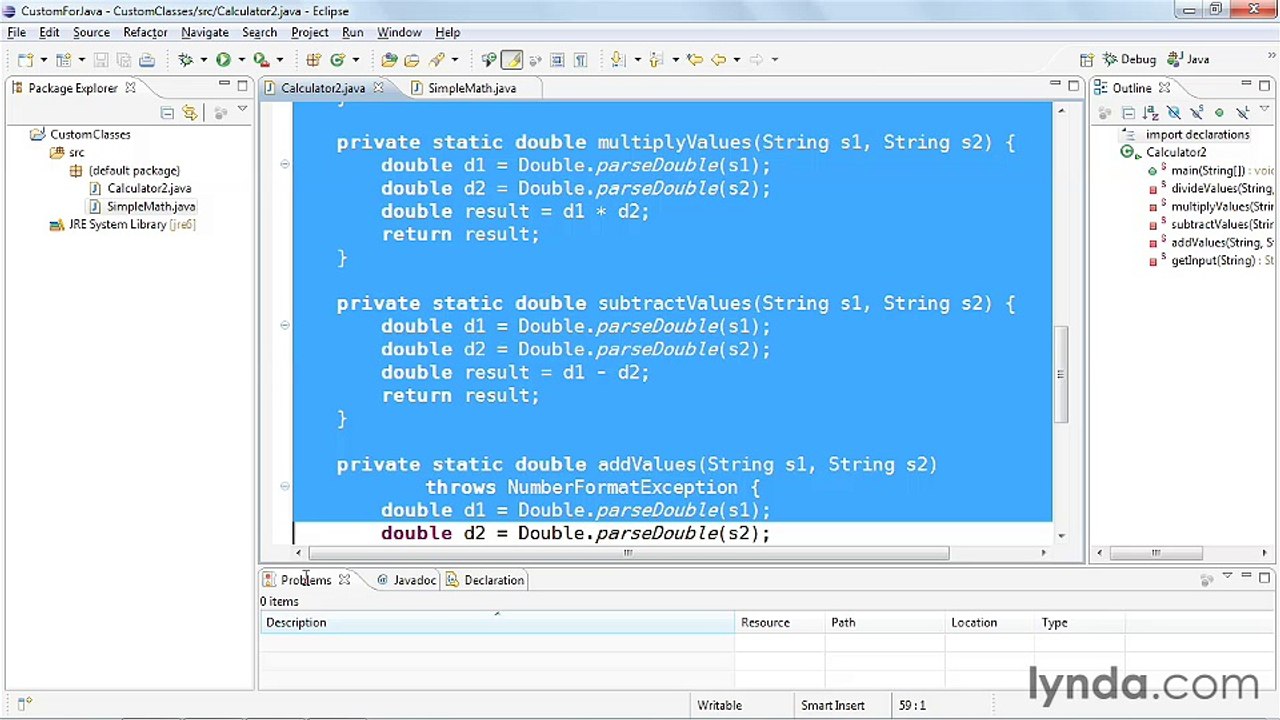Switch to the Javadoc tab
1280x720 pixels.
[406, 580]
